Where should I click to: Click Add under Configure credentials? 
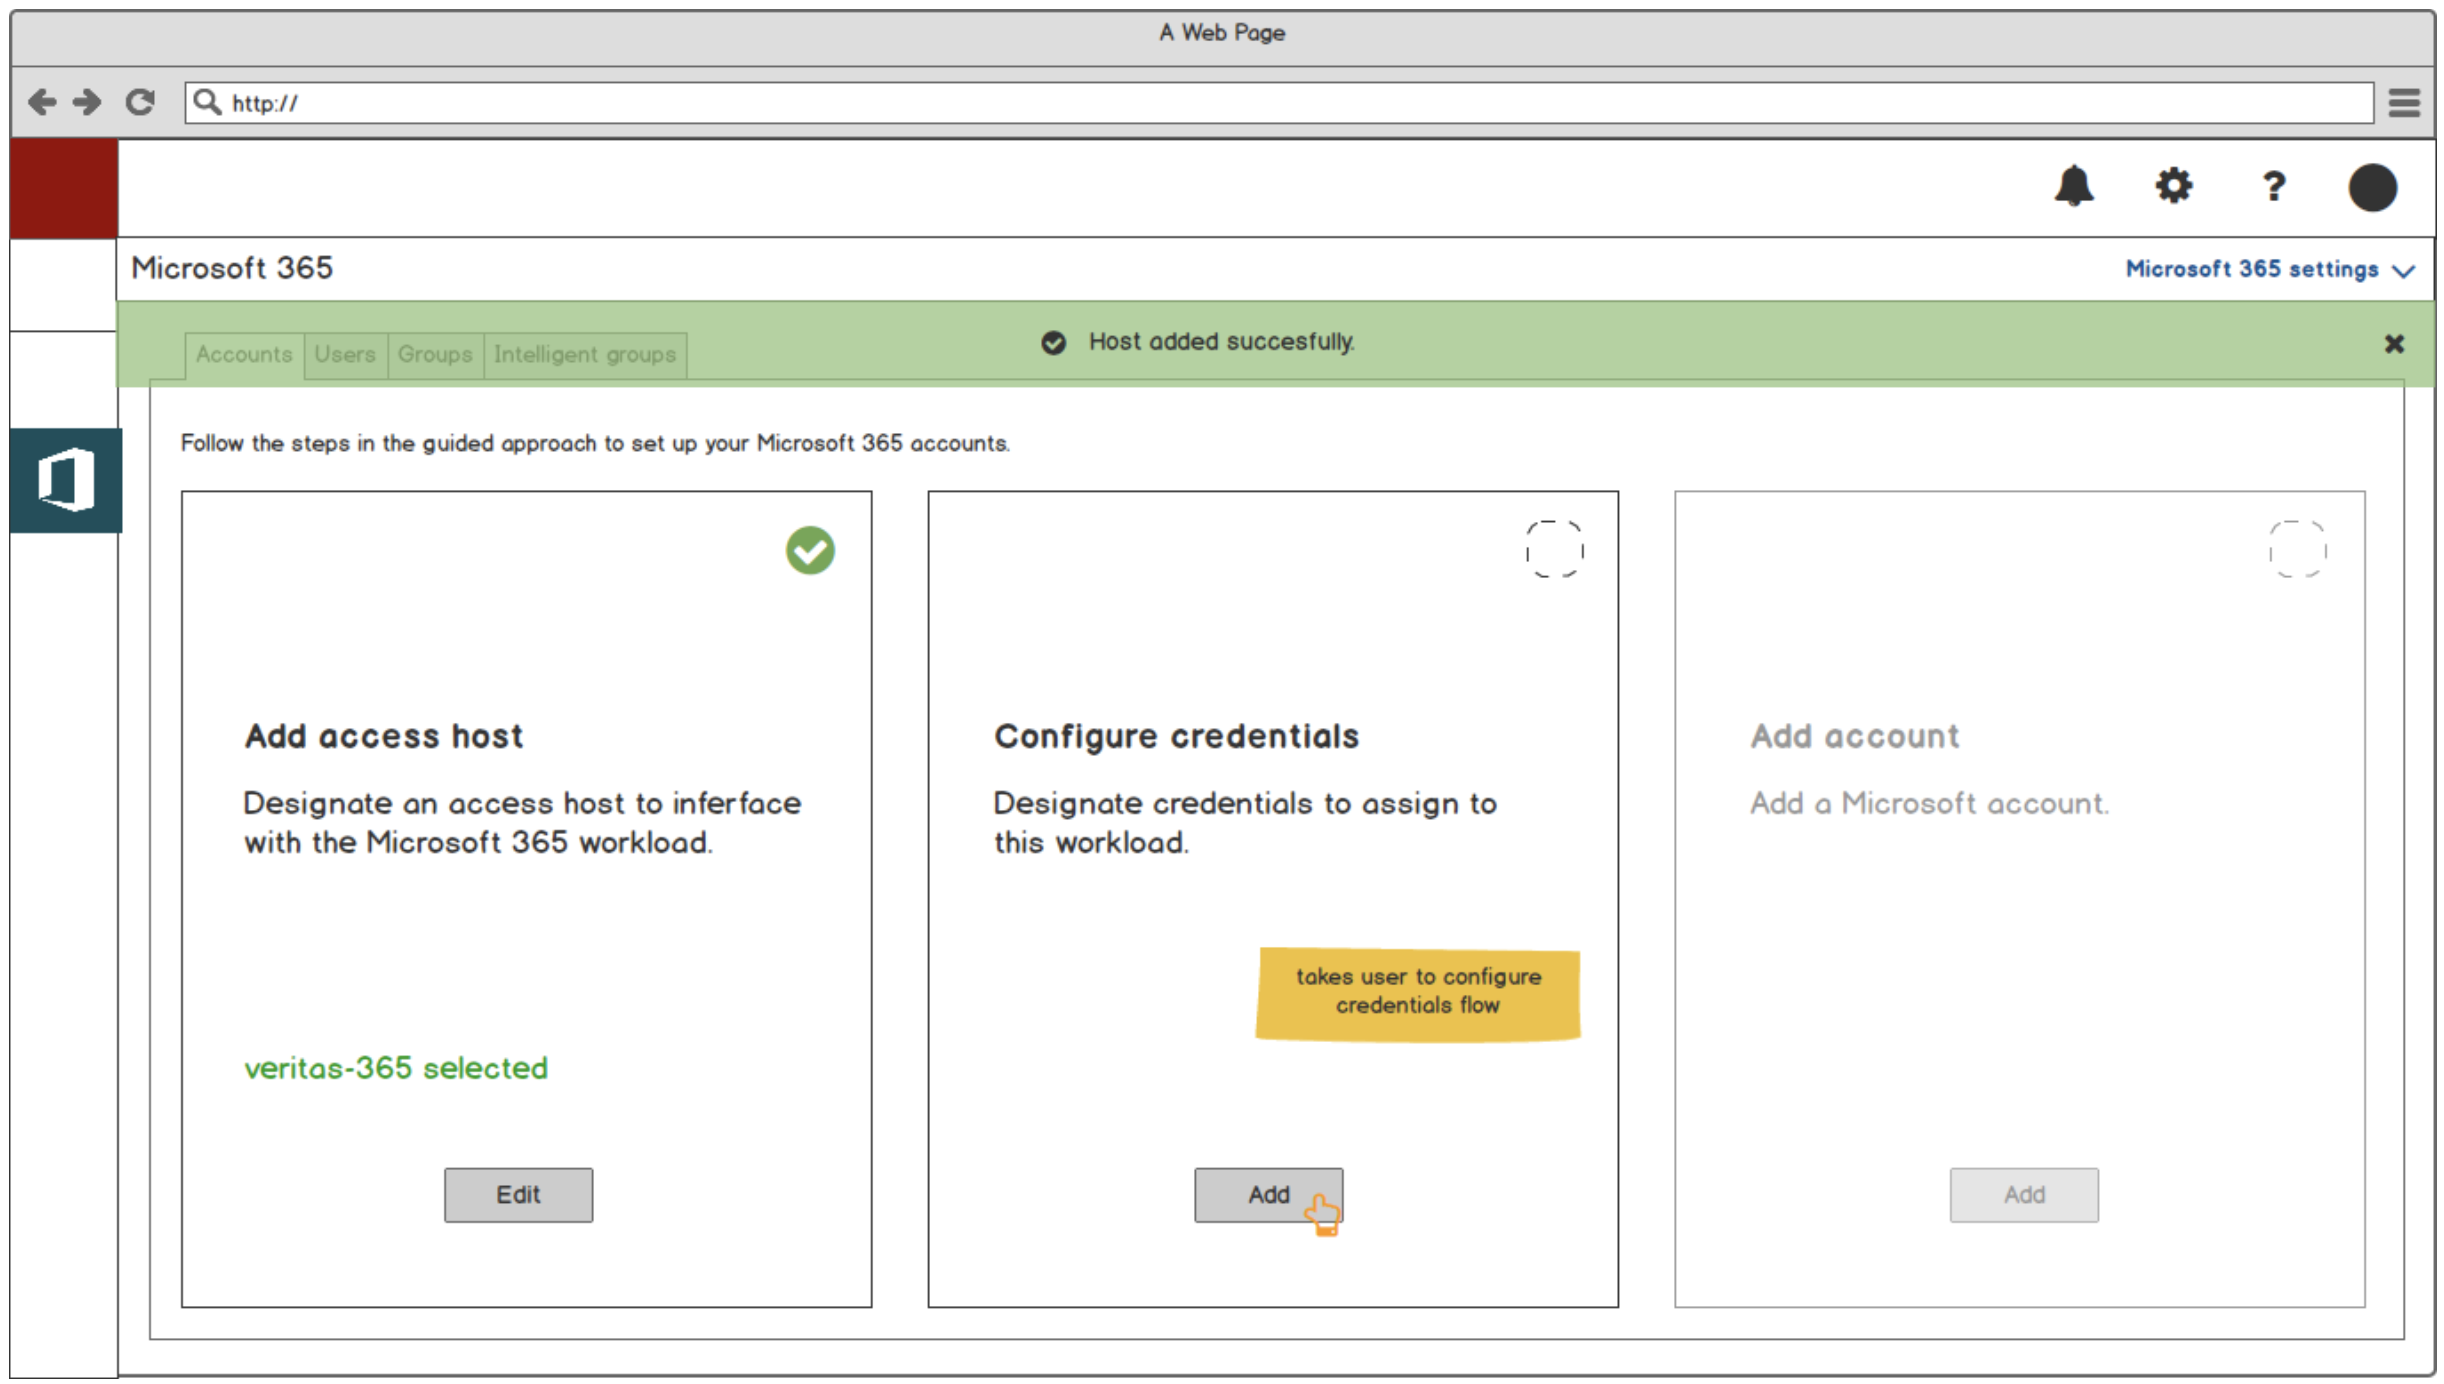[1267, 1194]
